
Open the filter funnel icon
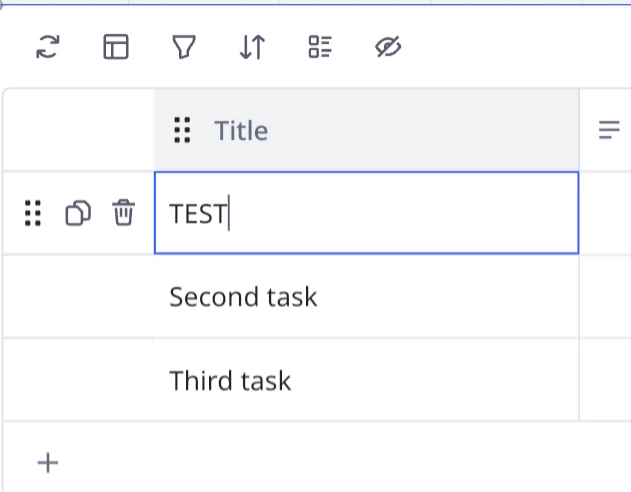pyautogui.click(x=184, y=47)
